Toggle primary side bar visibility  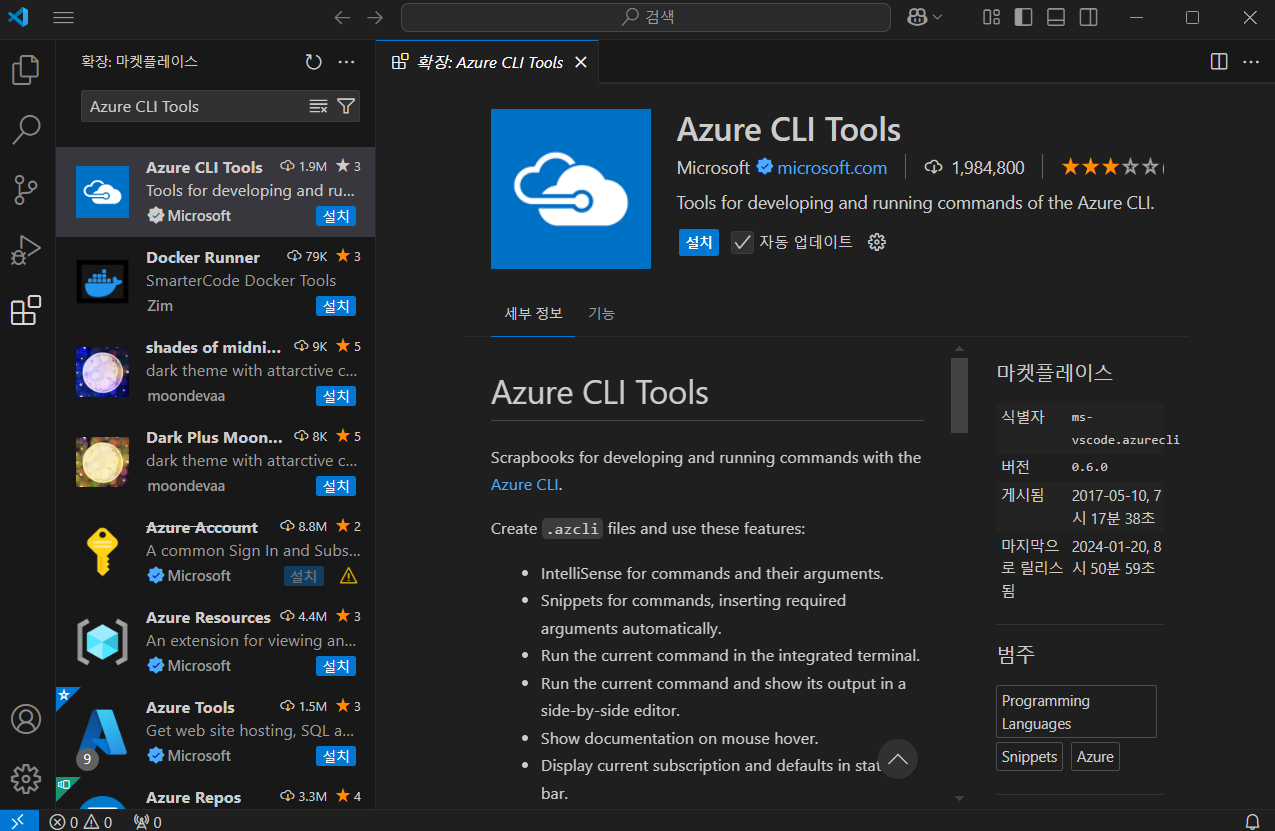coord(1023,17)
